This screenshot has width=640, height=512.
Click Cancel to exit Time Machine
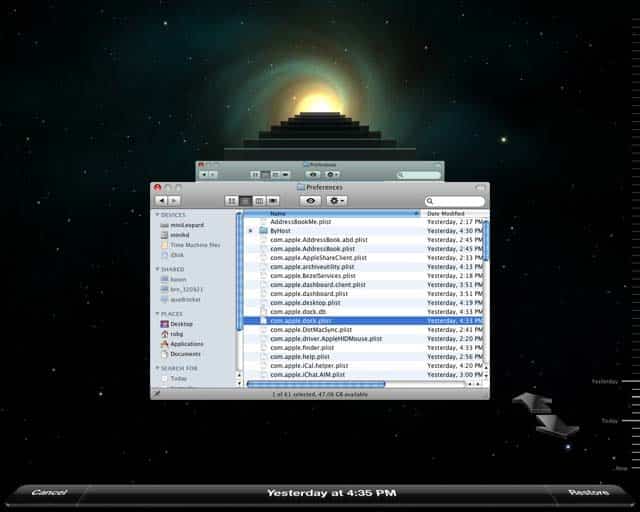(x=49, y=492)
